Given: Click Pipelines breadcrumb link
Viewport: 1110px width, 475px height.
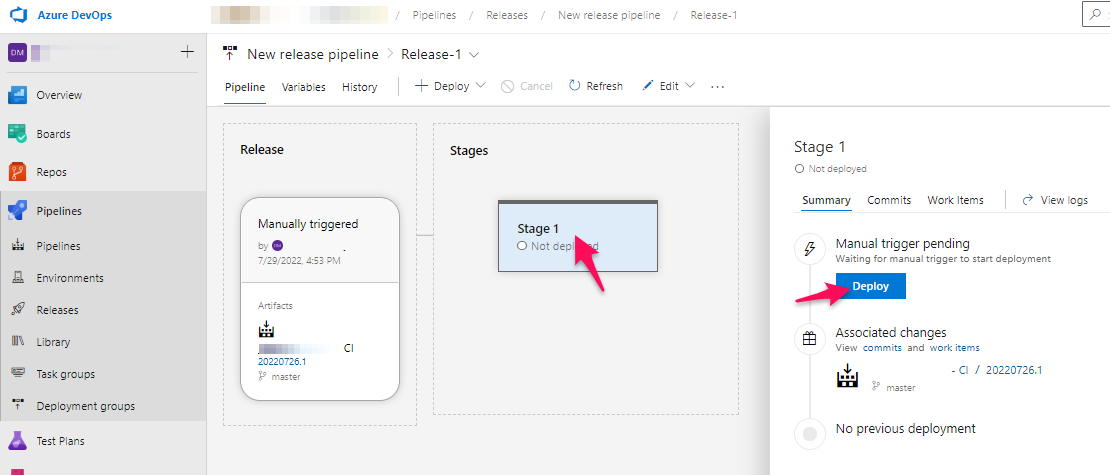Looking at the screenshot, I should (434, 15).
